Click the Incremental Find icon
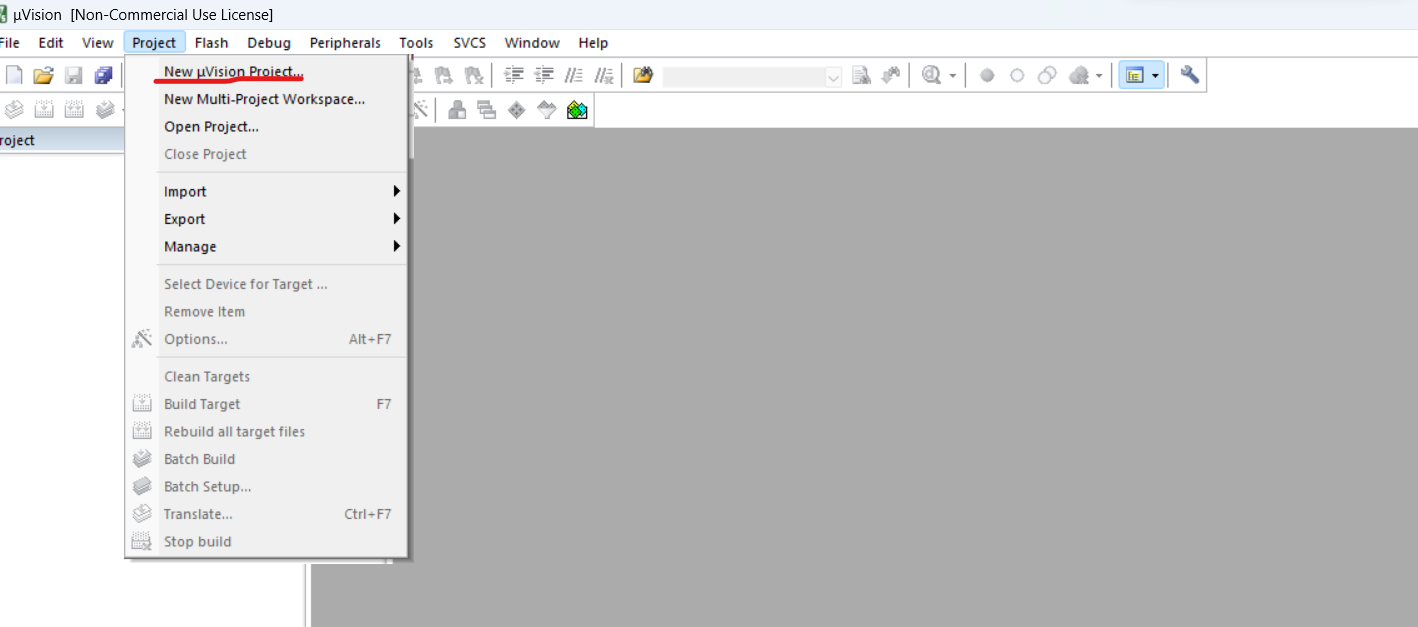The image size is (1418, 627). pyautogui.click(x=890, y=75)
